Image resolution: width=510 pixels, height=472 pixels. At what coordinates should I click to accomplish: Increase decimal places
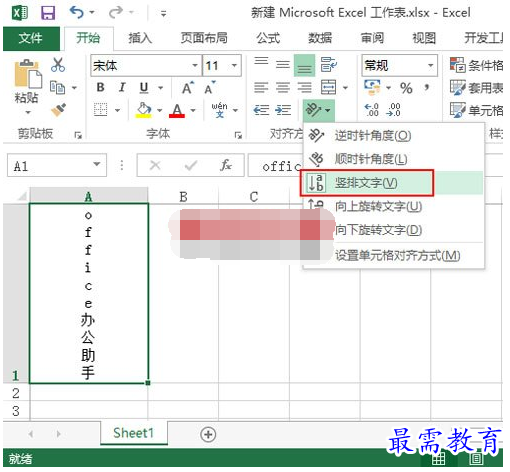click(x=372, y=110)
